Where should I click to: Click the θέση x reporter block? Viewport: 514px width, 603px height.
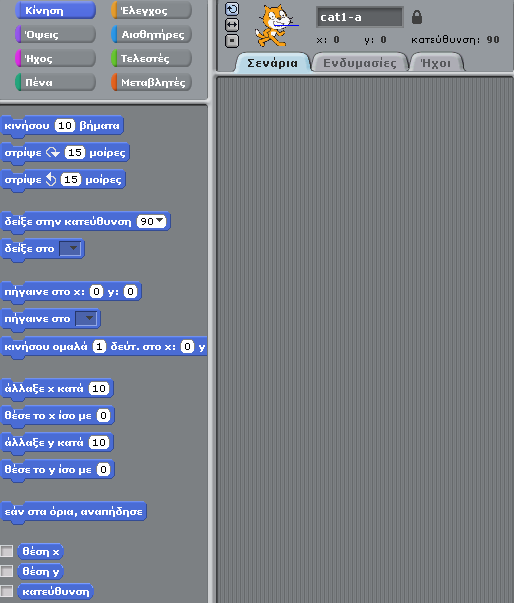pos(40,551)
